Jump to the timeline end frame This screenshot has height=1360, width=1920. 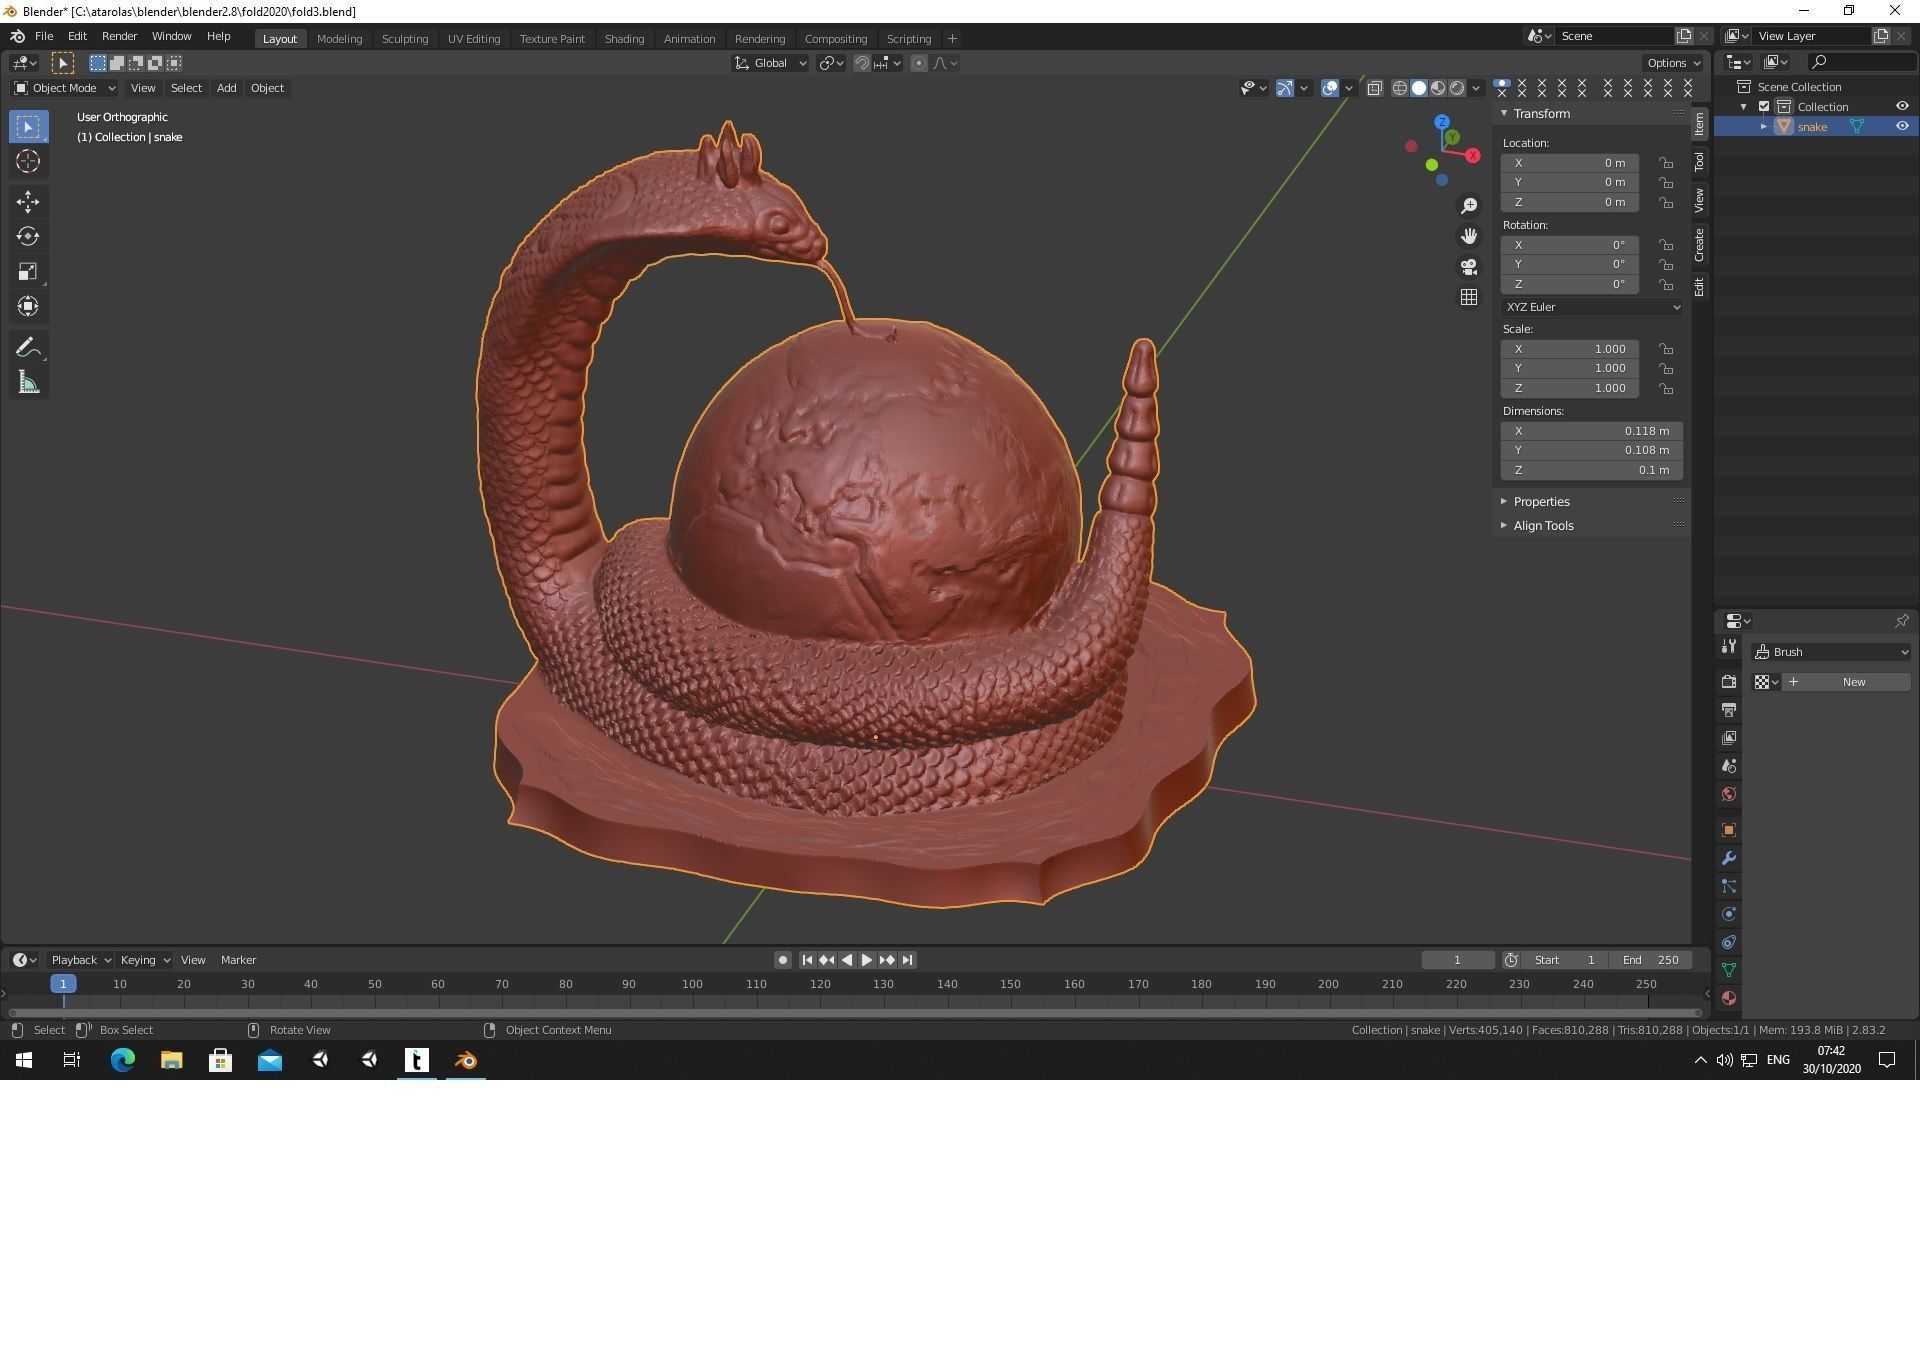click(x=907, y=960)
